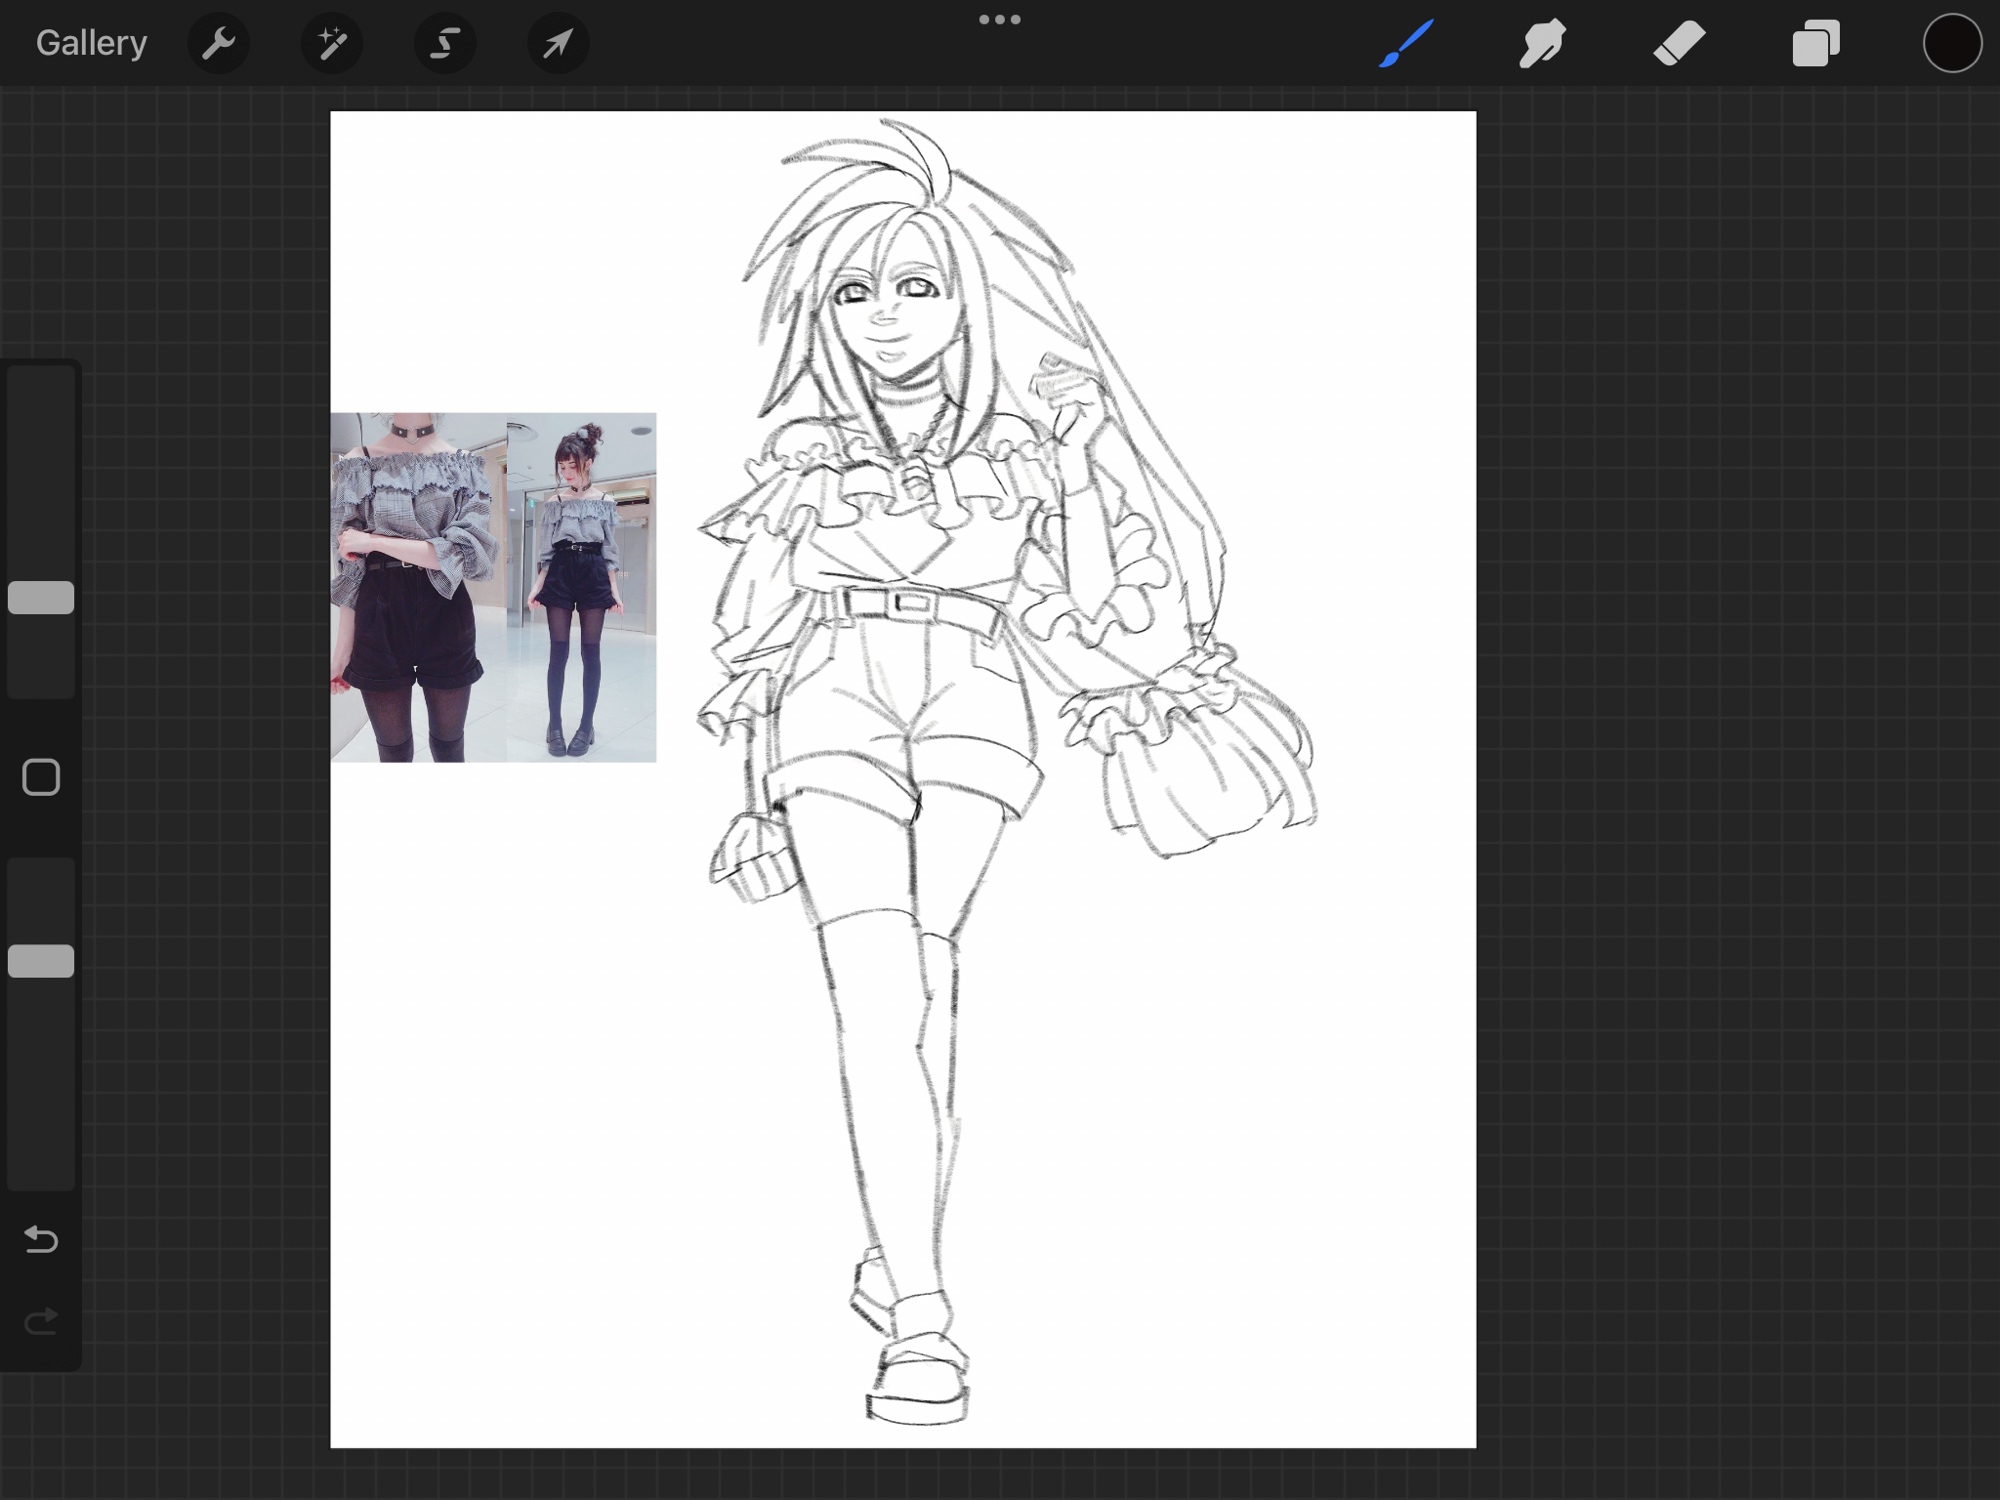Return to the Gallery
The height and width of the screenshot is (1500, 2000).
(x=91, y=43)
